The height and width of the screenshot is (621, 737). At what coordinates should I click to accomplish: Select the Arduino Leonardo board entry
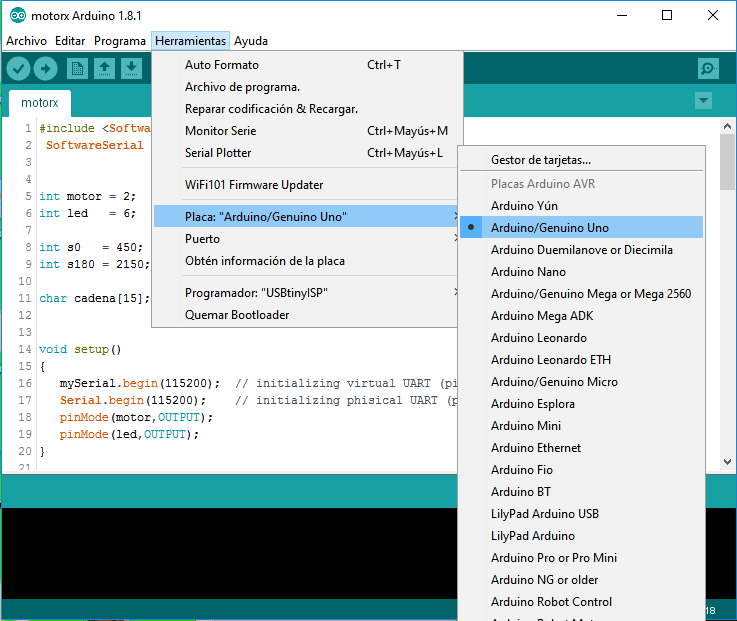pos(581,338)
